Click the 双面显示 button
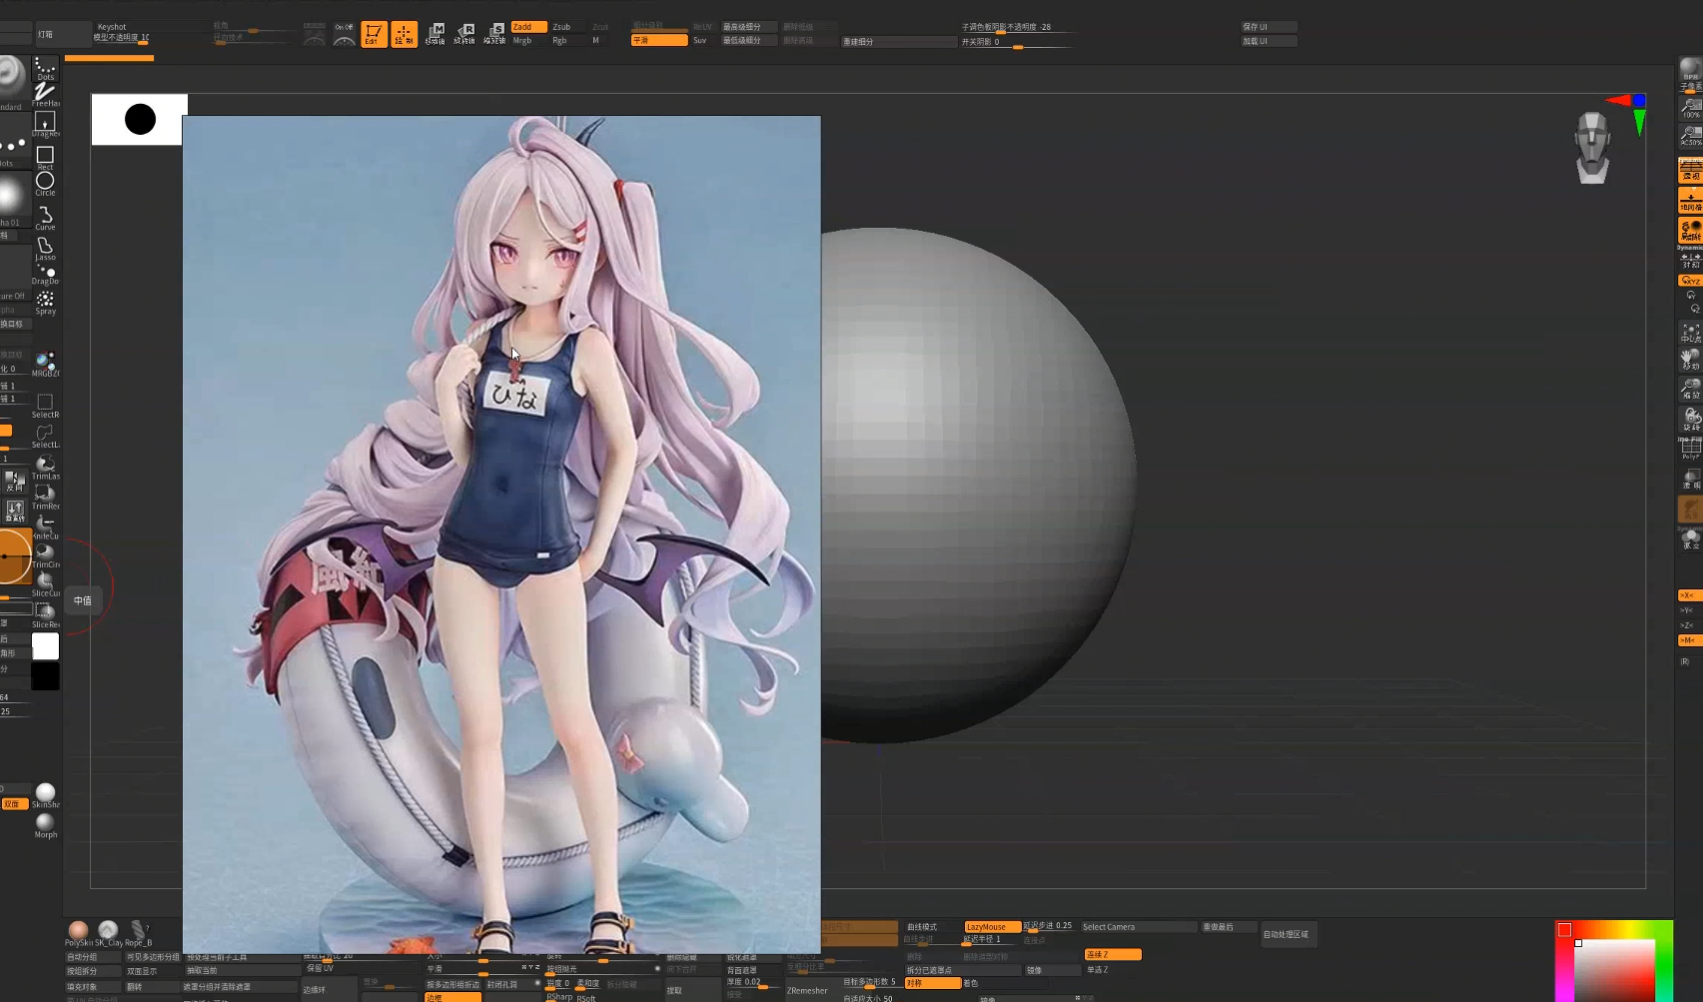Screen dimensions: 1703x1002 (x=152, y=971)
